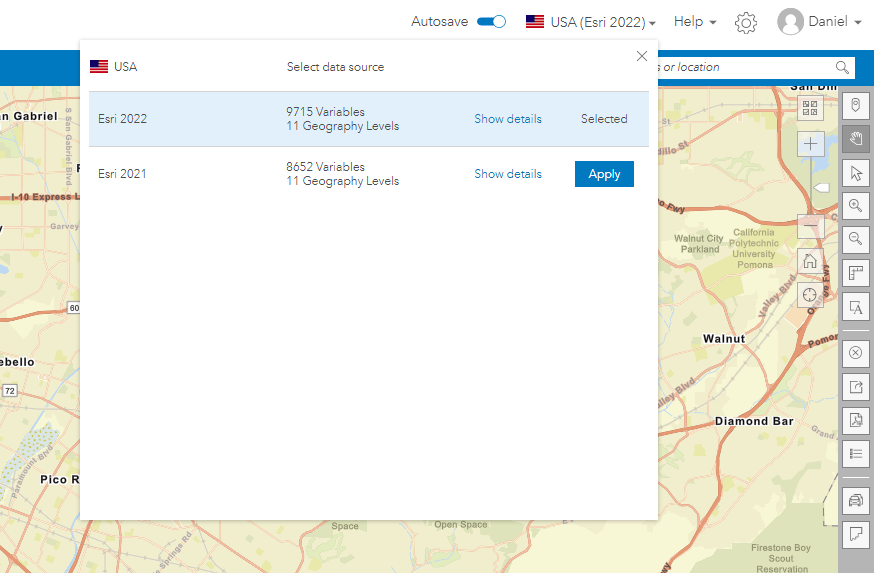The image size is (874, 573).
Task: Click the export to PDF icon
Action: pyautogui.click(x=856, y=420)
